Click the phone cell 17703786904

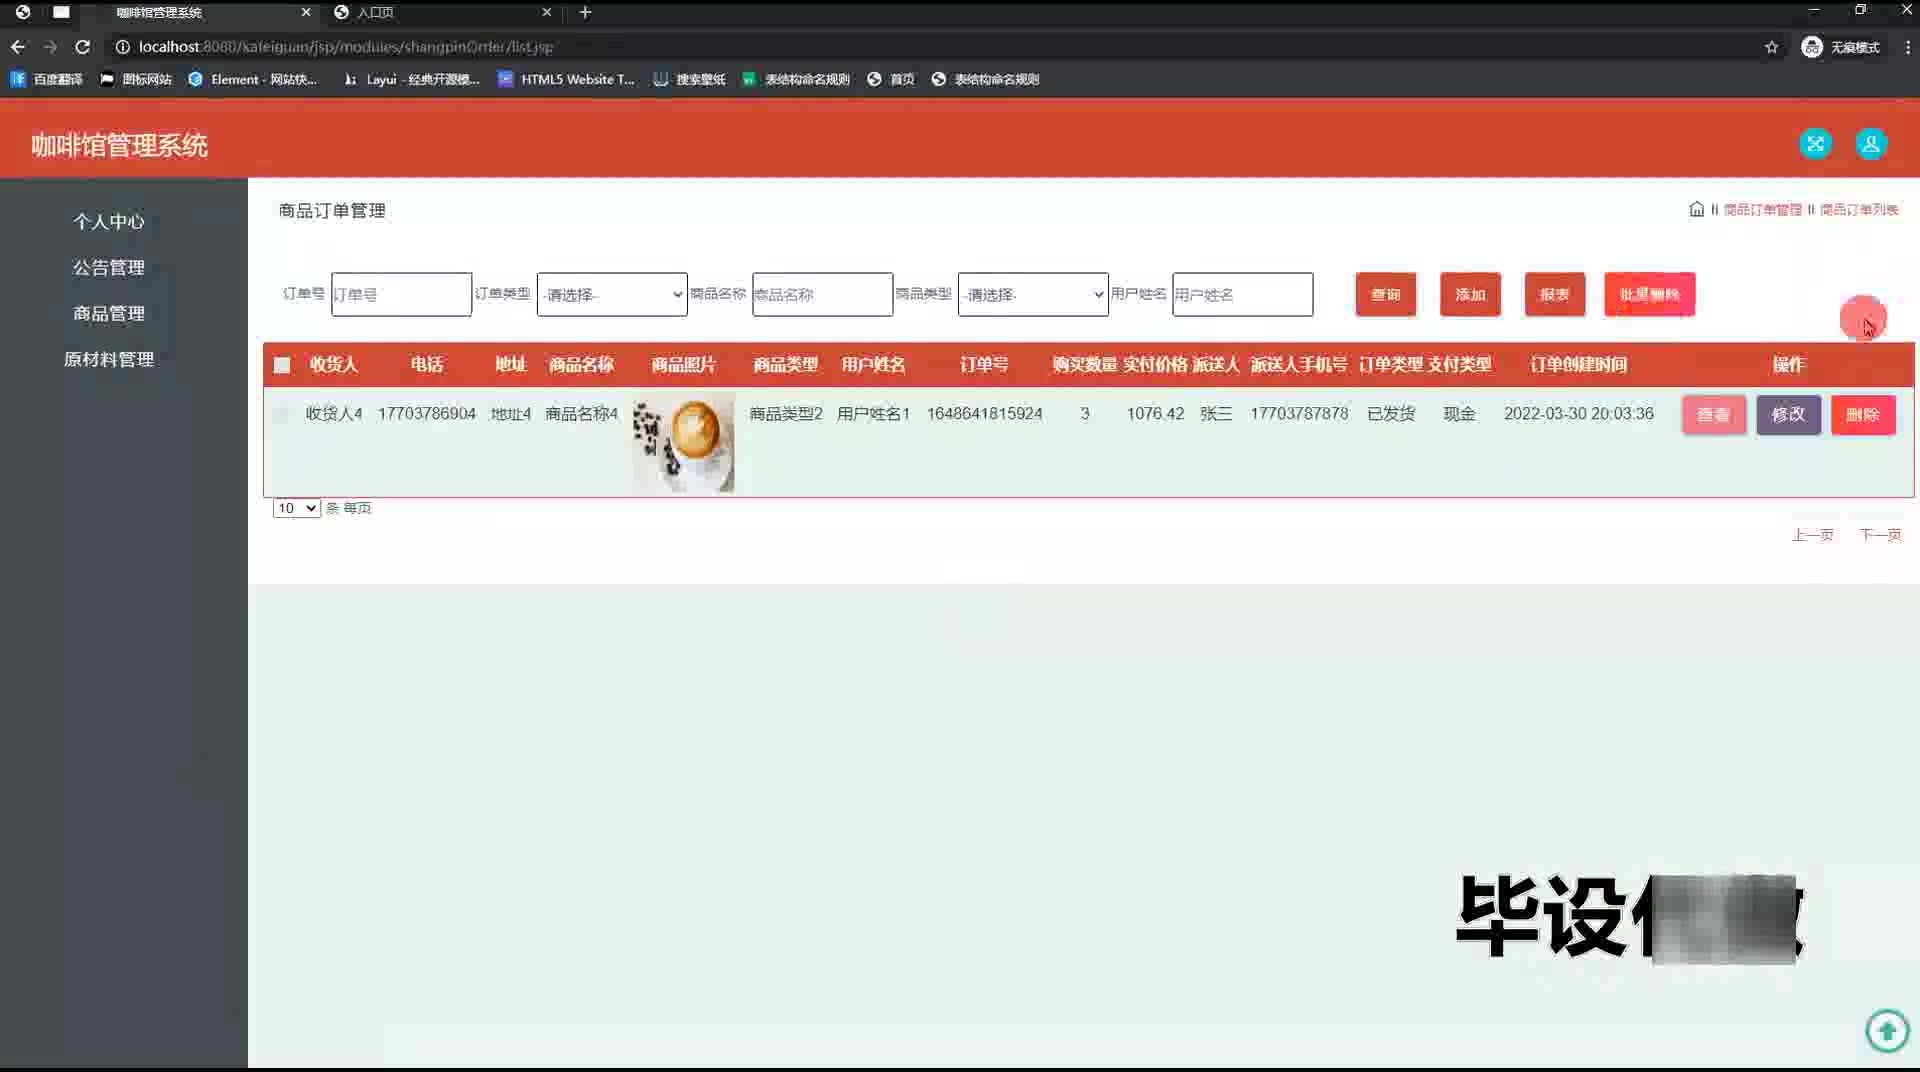(x=427, y=414)
